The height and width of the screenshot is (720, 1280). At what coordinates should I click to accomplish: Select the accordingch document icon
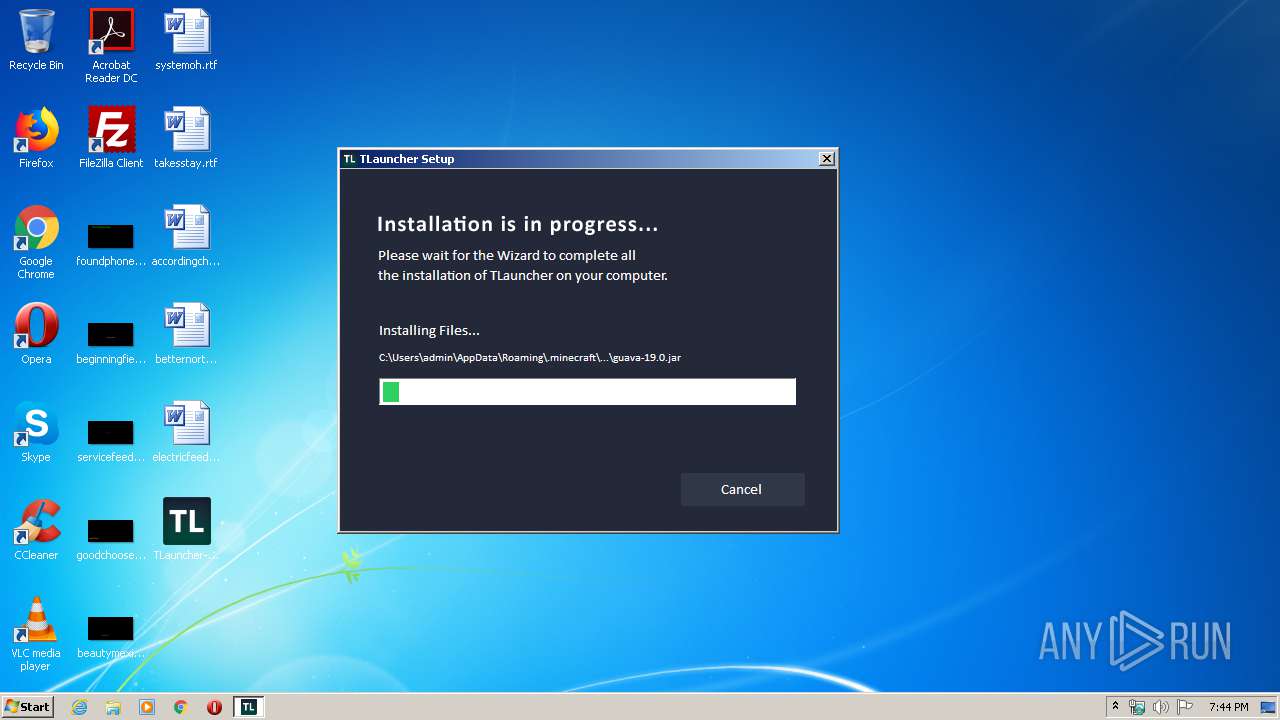pos(186,236)
